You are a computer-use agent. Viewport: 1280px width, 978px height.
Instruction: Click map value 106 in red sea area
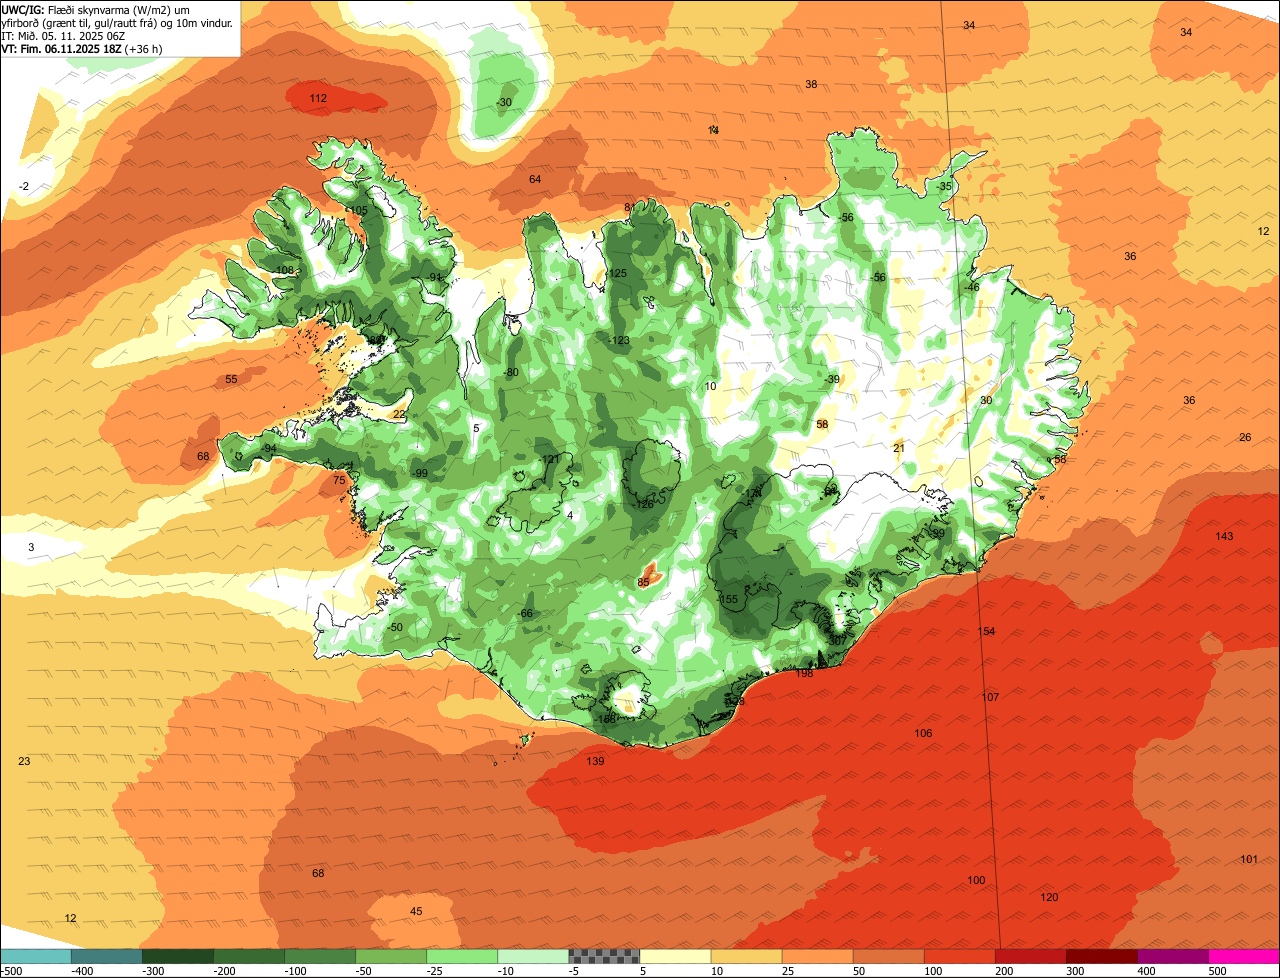point(923,733)
